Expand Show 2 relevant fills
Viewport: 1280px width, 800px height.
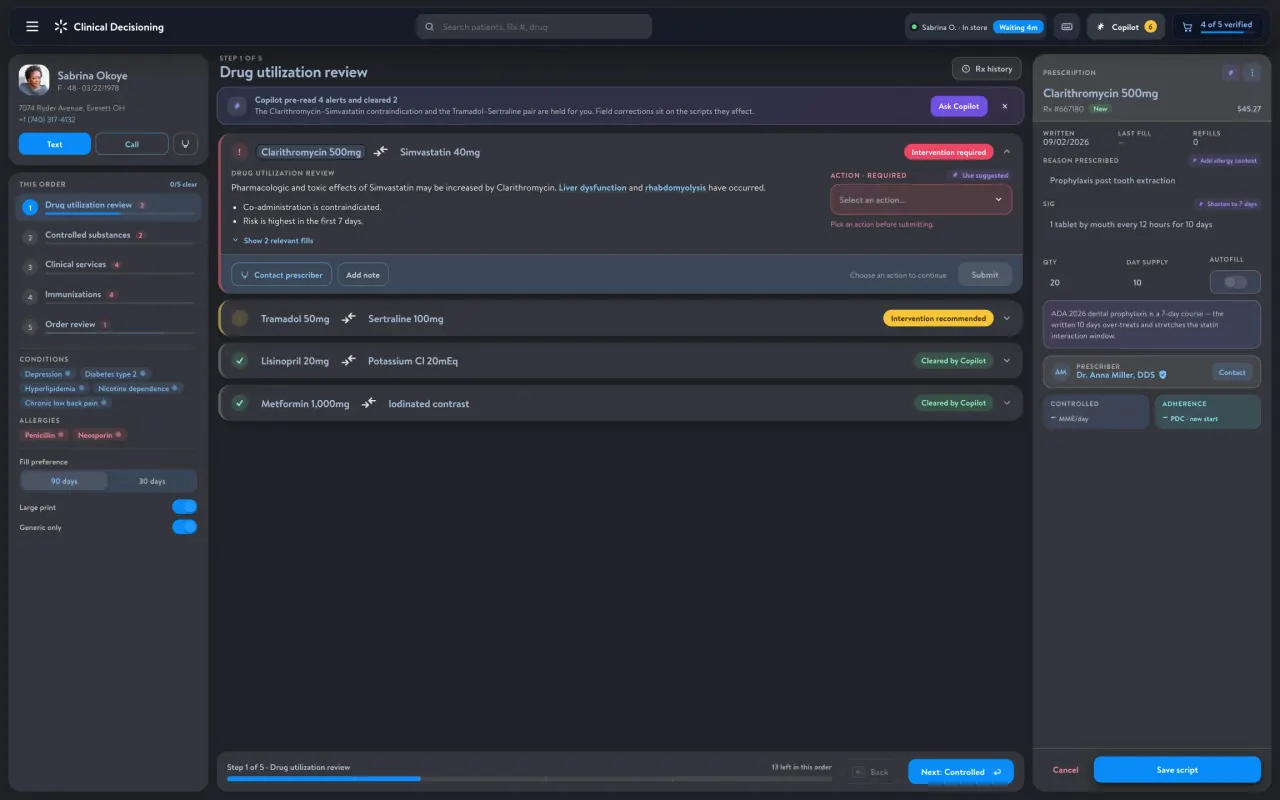[273, 241]
